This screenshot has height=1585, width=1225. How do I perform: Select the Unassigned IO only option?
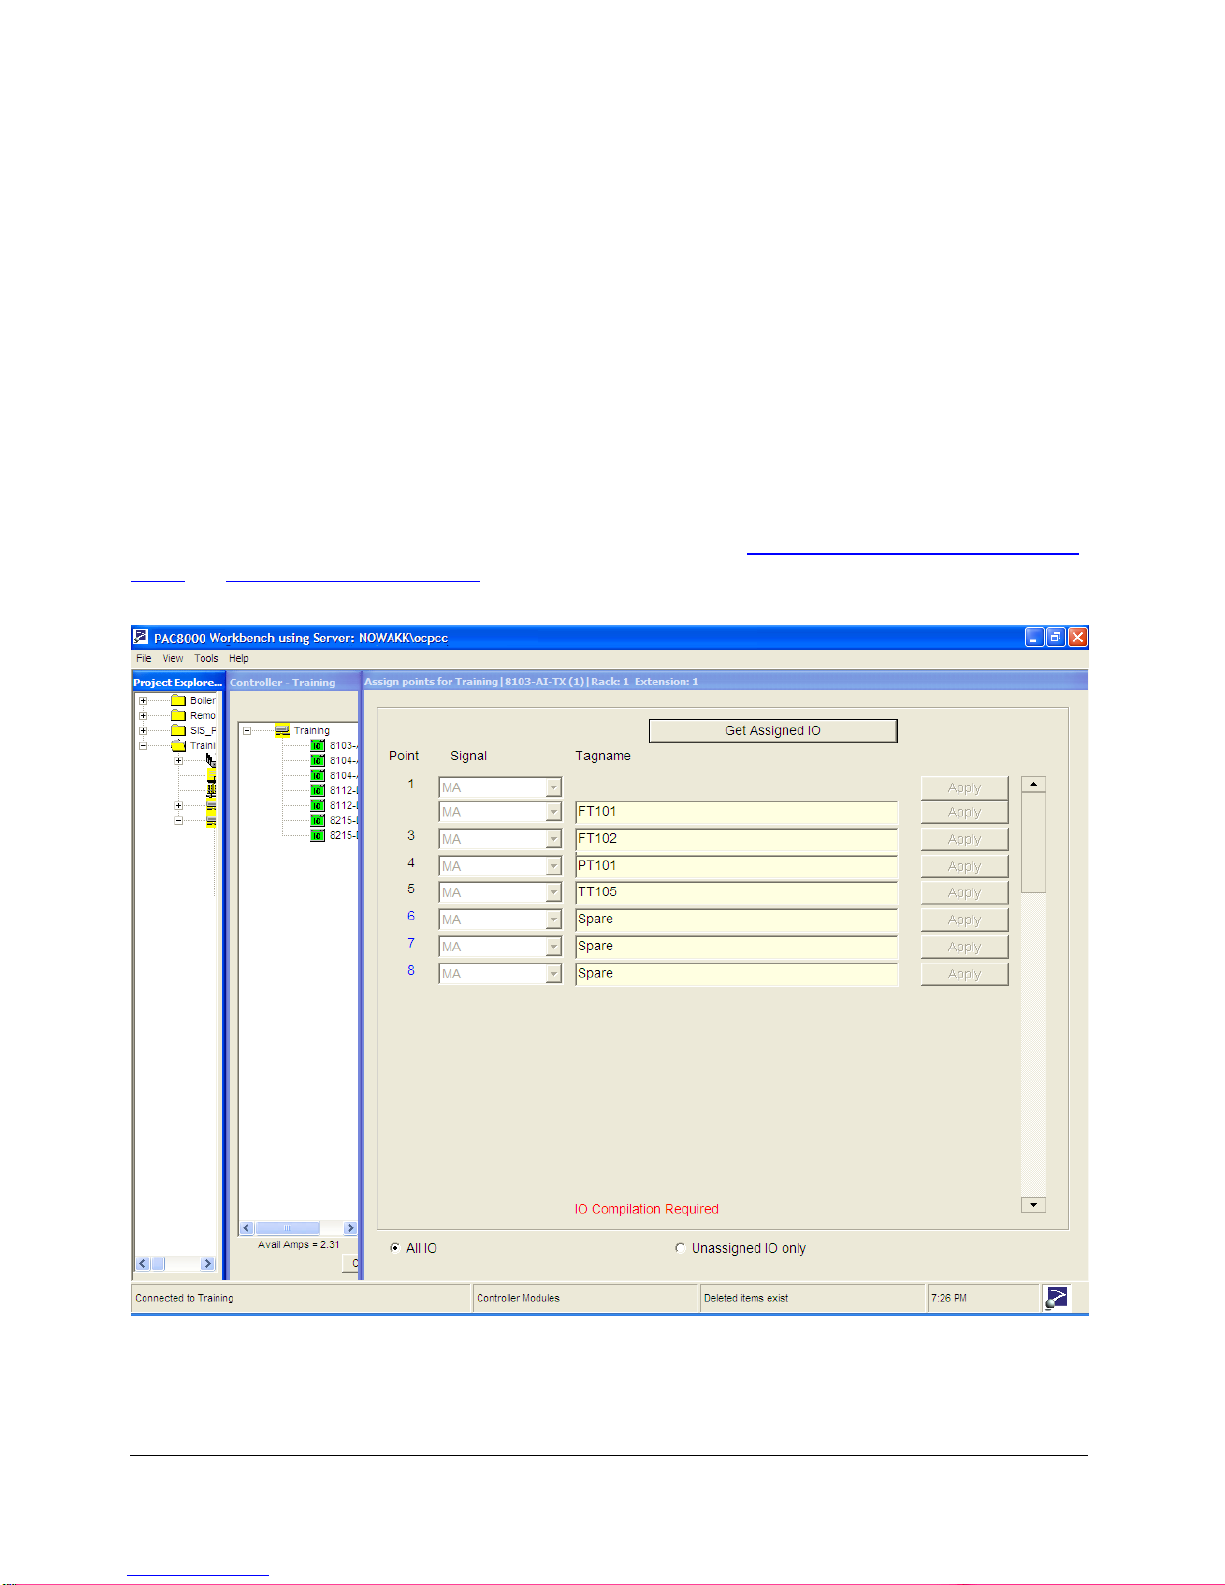click(680, 1248)
